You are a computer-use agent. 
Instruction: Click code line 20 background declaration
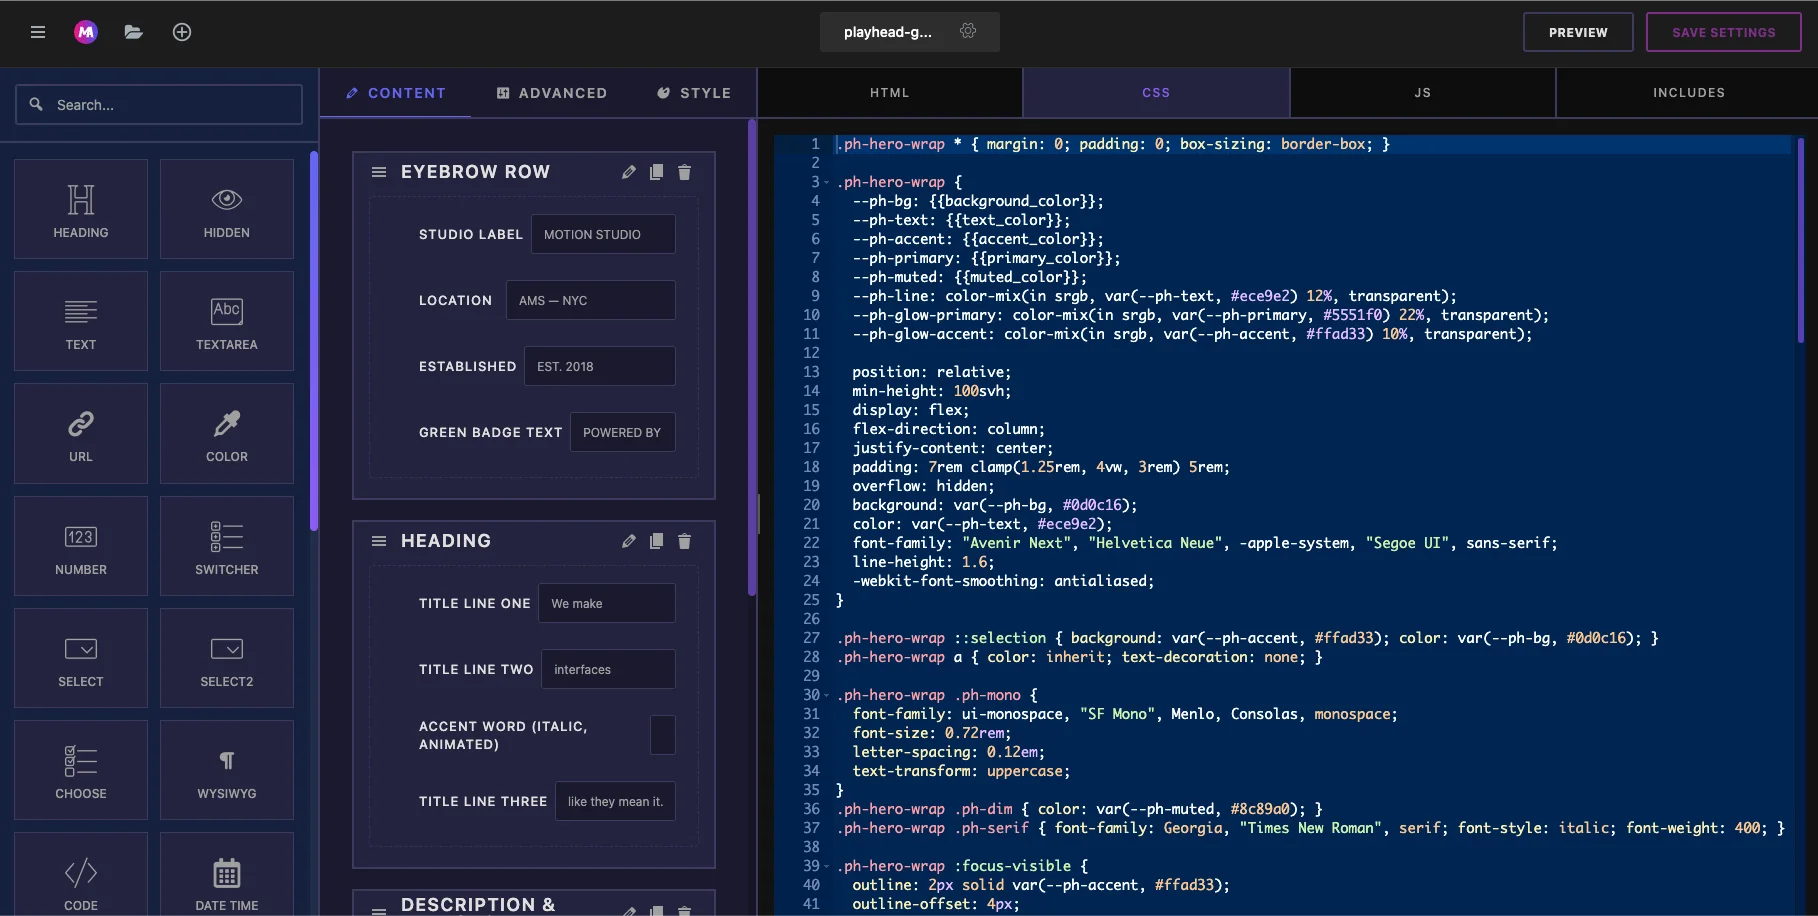tap(994, 505)
